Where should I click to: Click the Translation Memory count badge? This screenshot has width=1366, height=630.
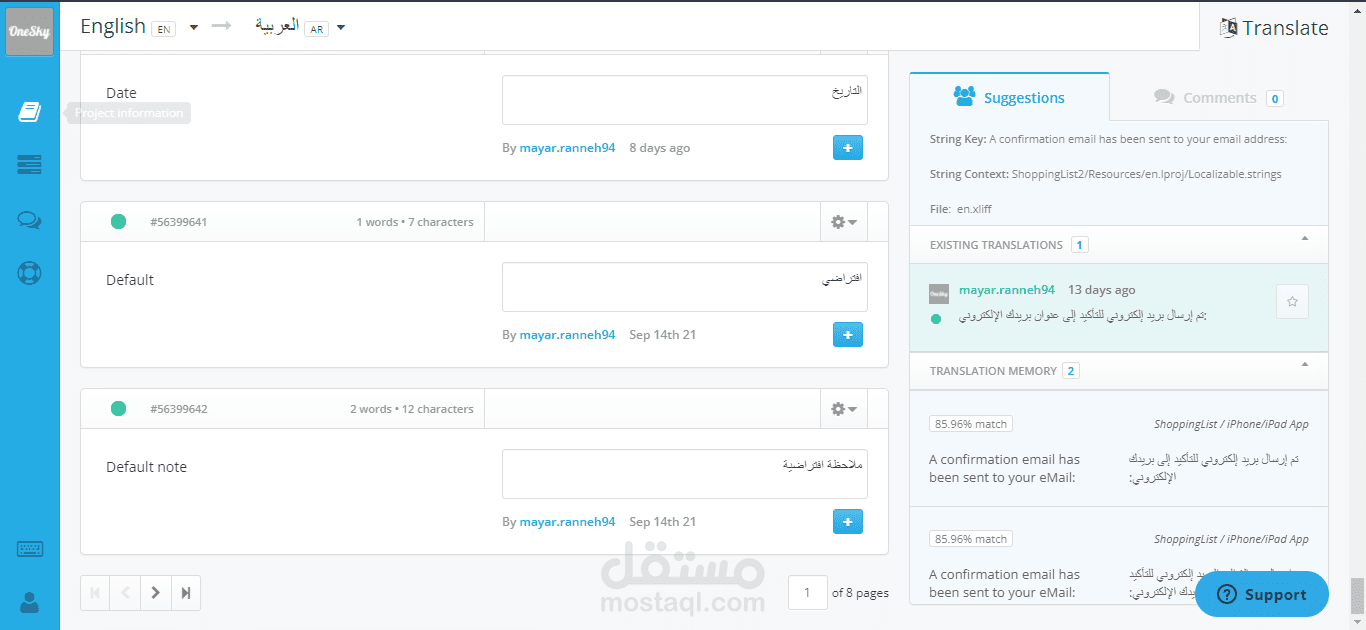[x=1071, y=371]
